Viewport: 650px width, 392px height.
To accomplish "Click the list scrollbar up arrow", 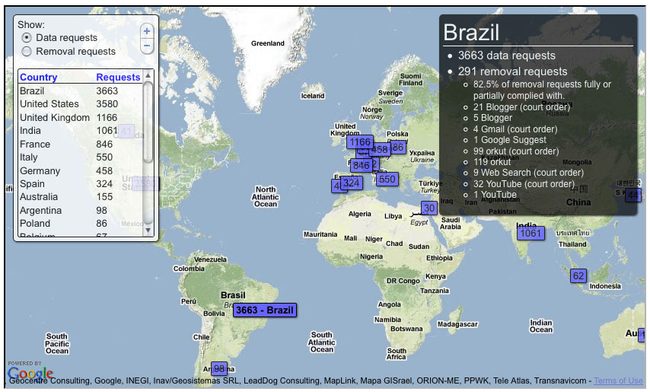I will 148,75.
